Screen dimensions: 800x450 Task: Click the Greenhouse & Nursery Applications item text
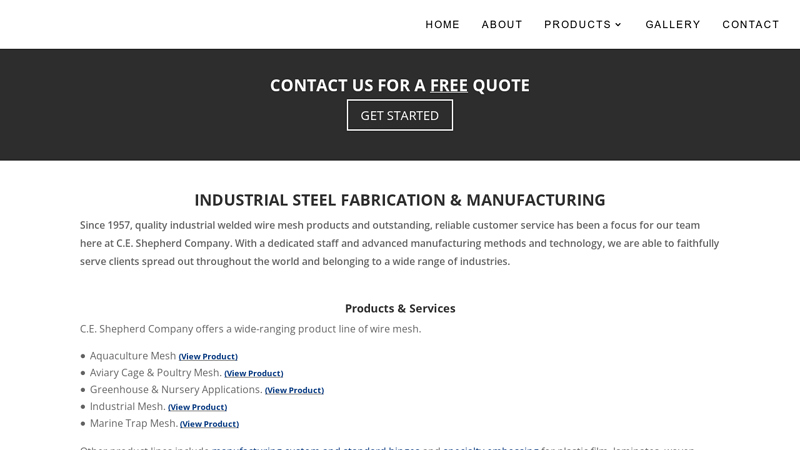pos(176,389)
